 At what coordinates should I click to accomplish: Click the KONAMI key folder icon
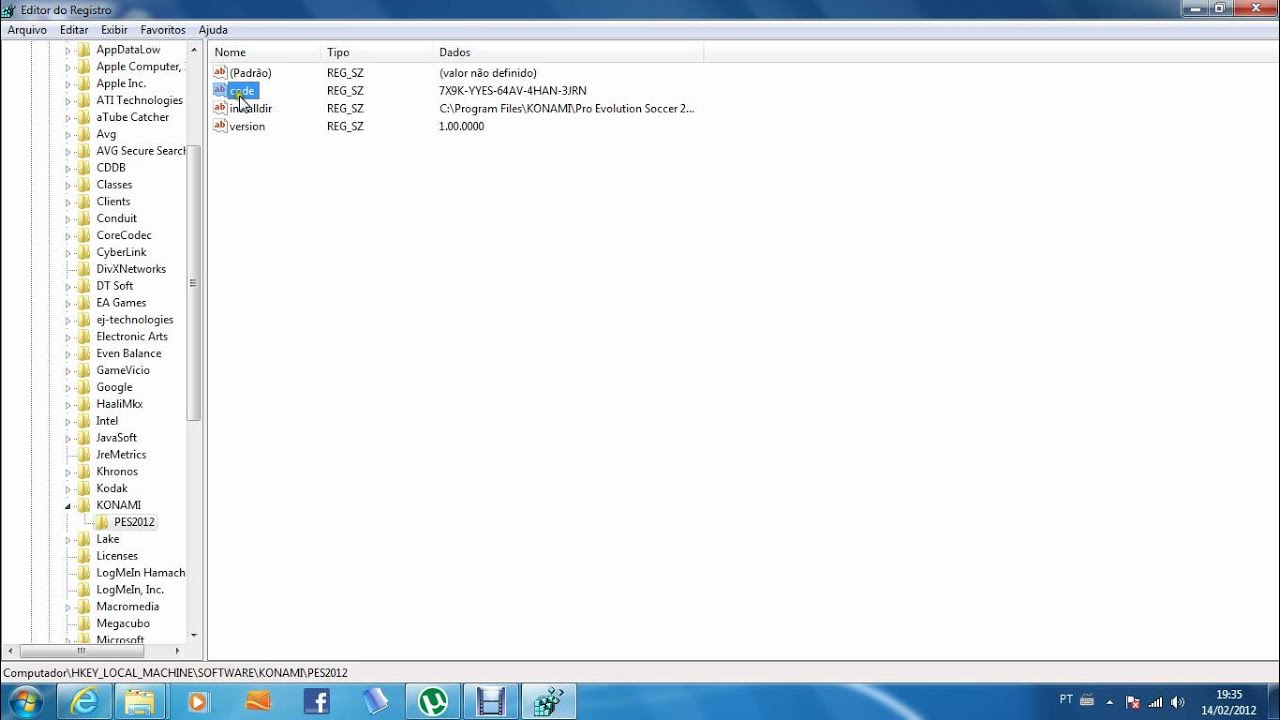[x=84, y=506]
